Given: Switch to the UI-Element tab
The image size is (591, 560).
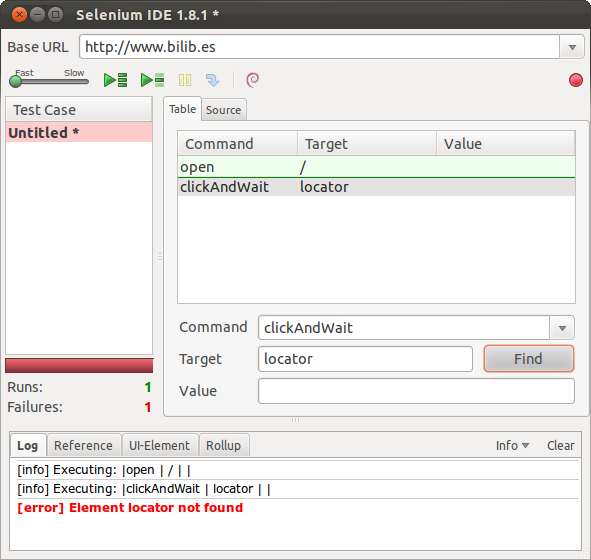Looking at the screenshot, I should [x=159, y=445].
